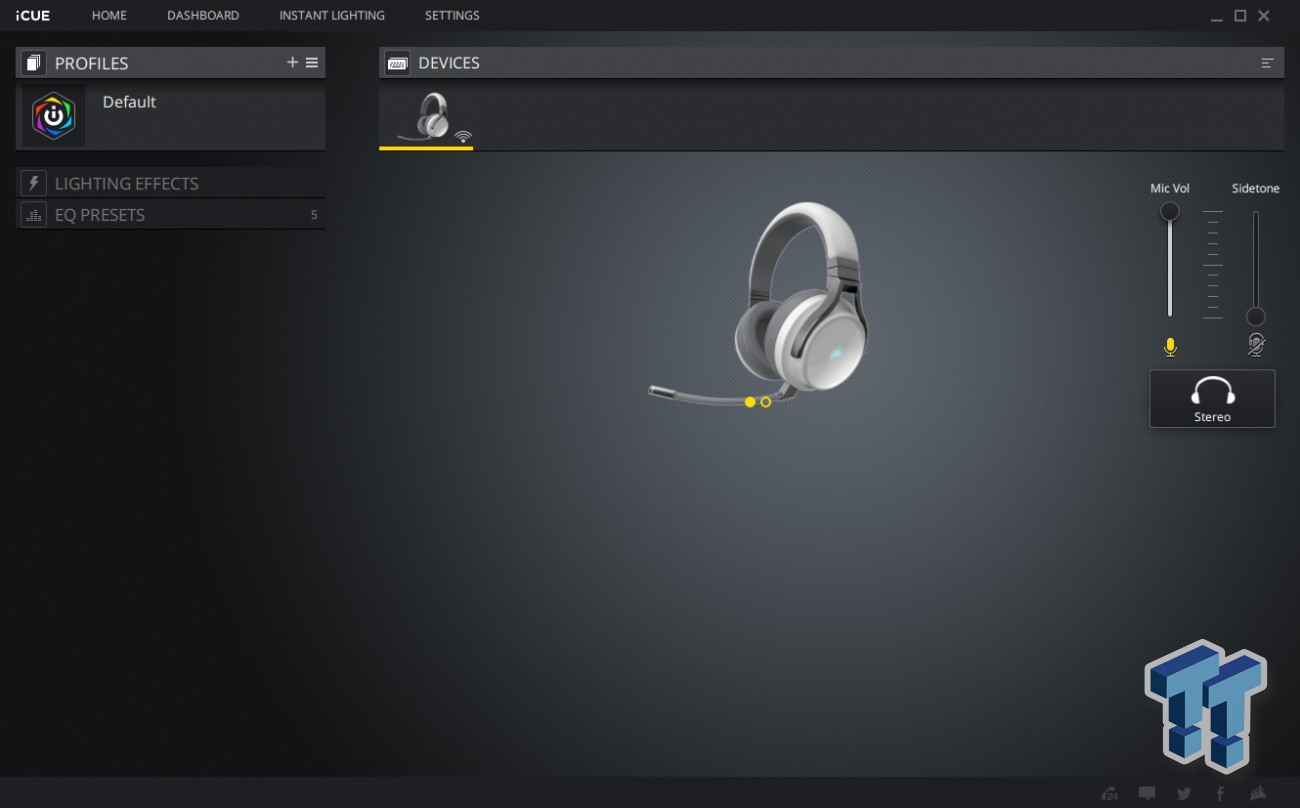
Task: Select the filled yellow lighting zone dot
Action: point(750,402)
